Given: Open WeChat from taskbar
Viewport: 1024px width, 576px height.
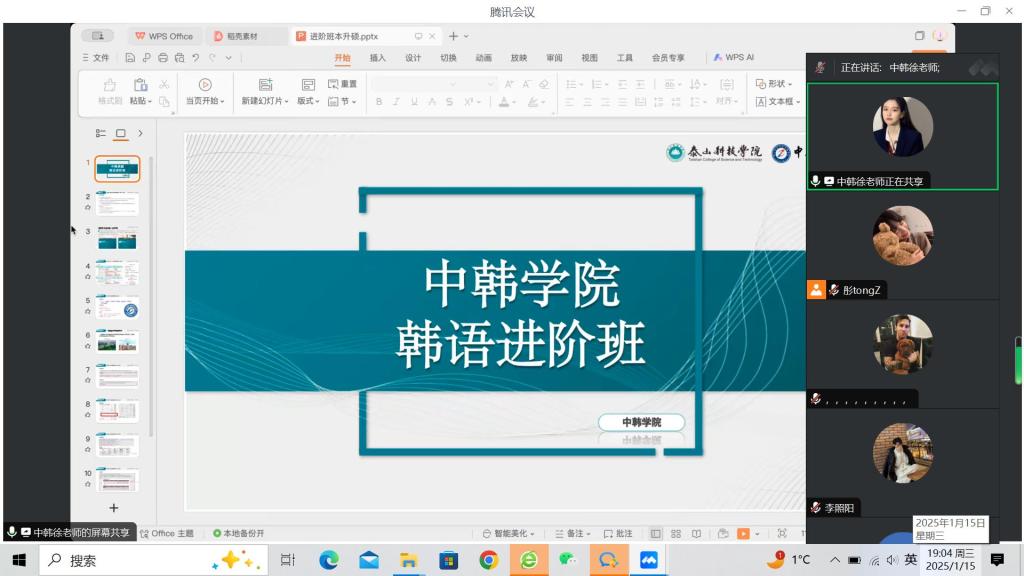Looking at the screenshot, I should point(568,560).
